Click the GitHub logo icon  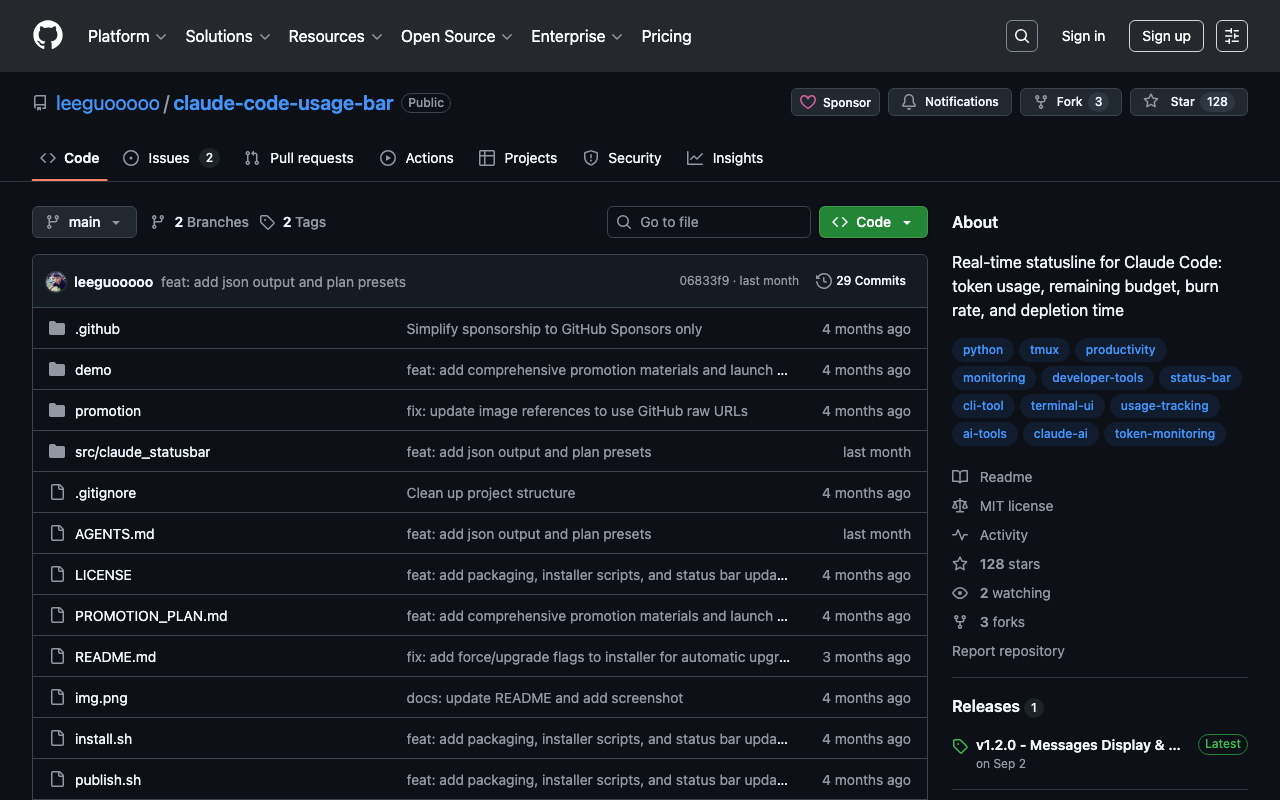(x=48, y=36)
